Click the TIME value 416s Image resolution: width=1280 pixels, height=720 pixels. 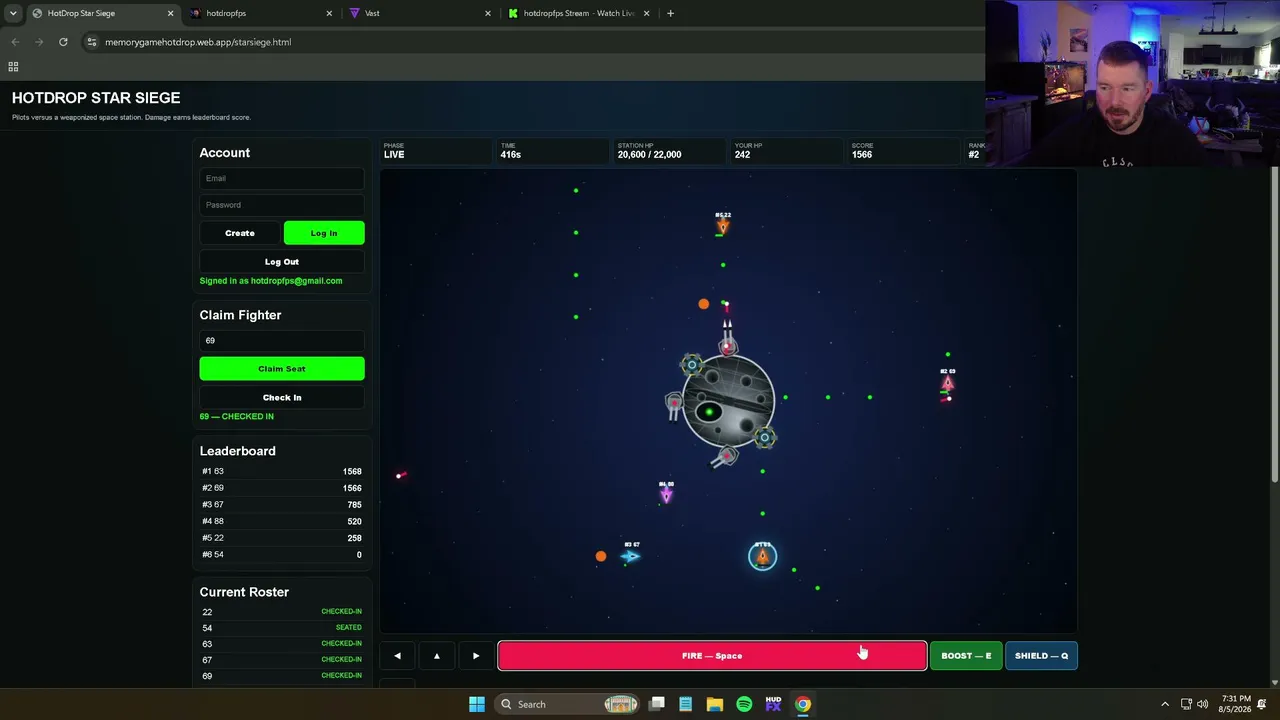pyautogui.click(x=511, y=155)
